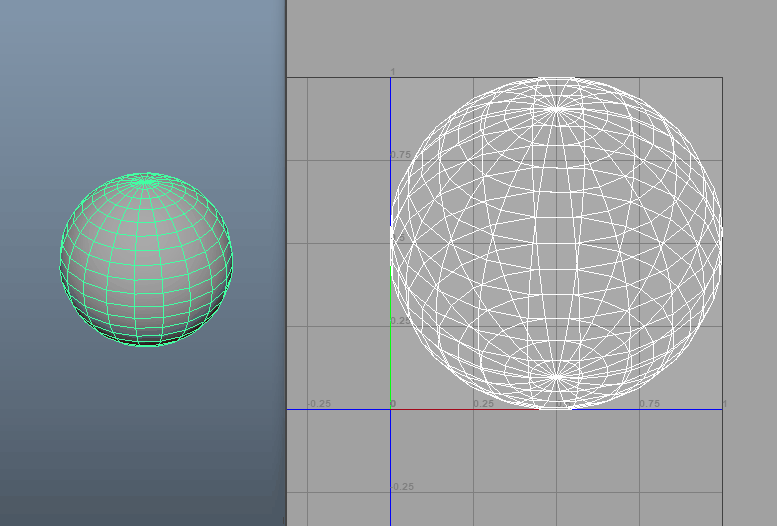The width and height of the screenshot is (777, 526).
Task: Click the "0.25" label on horizontal axis
Action: click(x=483, y=404)
